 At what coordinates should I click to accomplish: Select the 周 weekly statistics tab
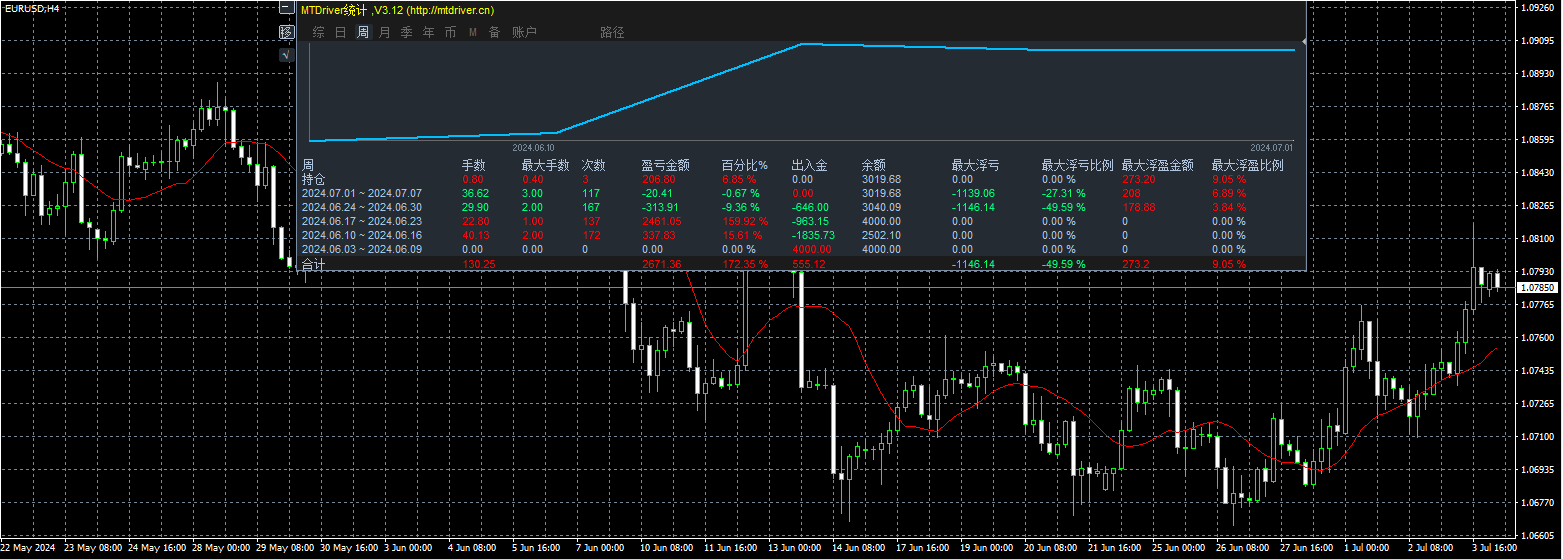click(x=363, y=32)
